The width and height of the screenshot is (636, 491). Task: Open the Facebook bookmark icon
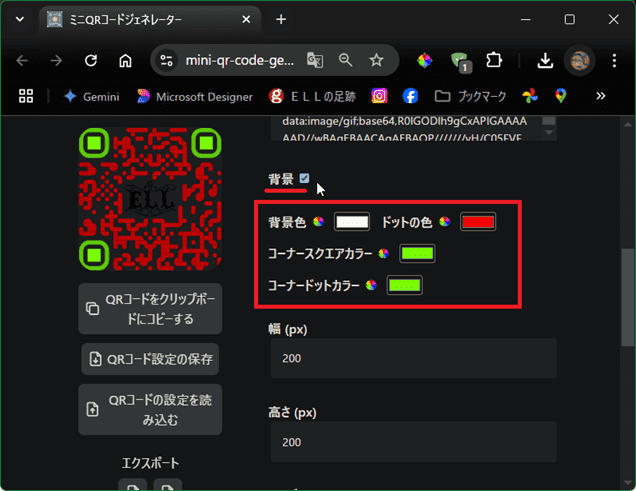tap(410, 96)
